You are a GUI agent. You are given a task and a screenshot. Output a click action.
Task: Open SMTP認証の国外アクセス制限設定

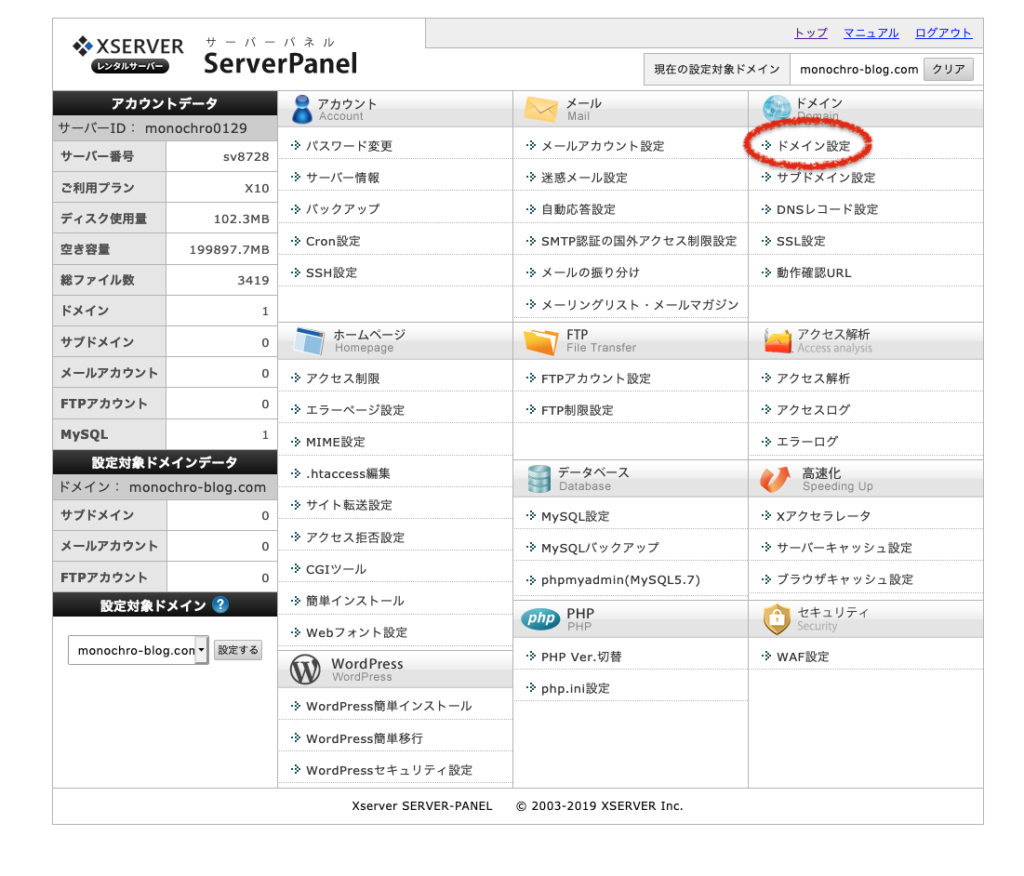tap(639, 241)
